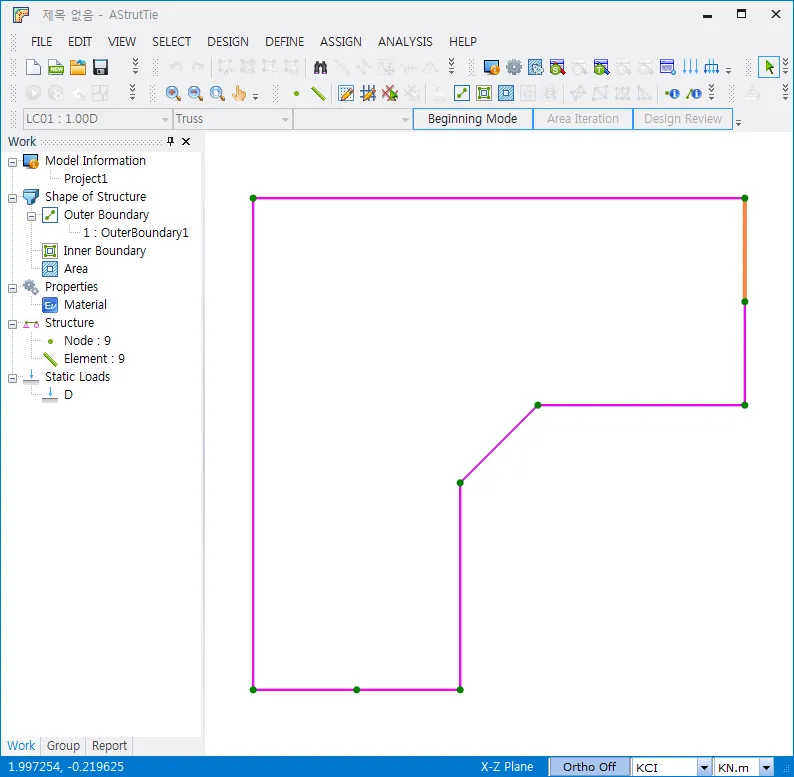Screen dimensions: 794x777
Task: Collapse the Shape of Structure node
Action: 12,198
